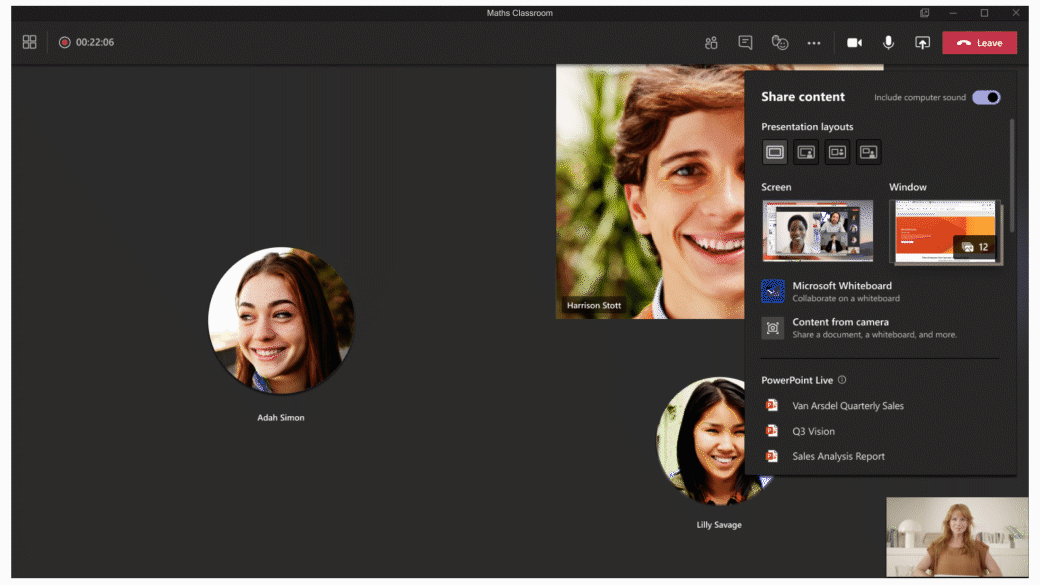
Task: Leave the meeting
Action: tap(979, 43)
